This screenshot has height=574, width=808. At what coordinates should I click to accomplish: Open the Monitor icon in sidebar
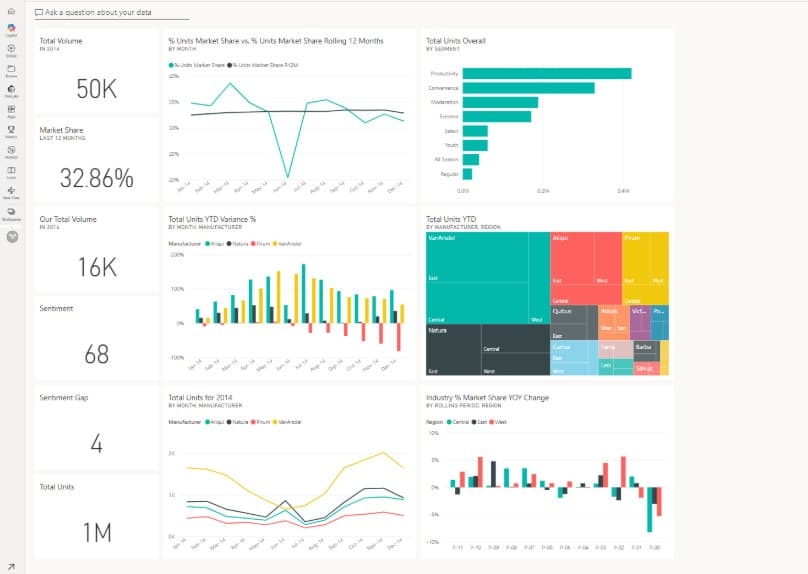pyautogui.click(x=11, y=151)
